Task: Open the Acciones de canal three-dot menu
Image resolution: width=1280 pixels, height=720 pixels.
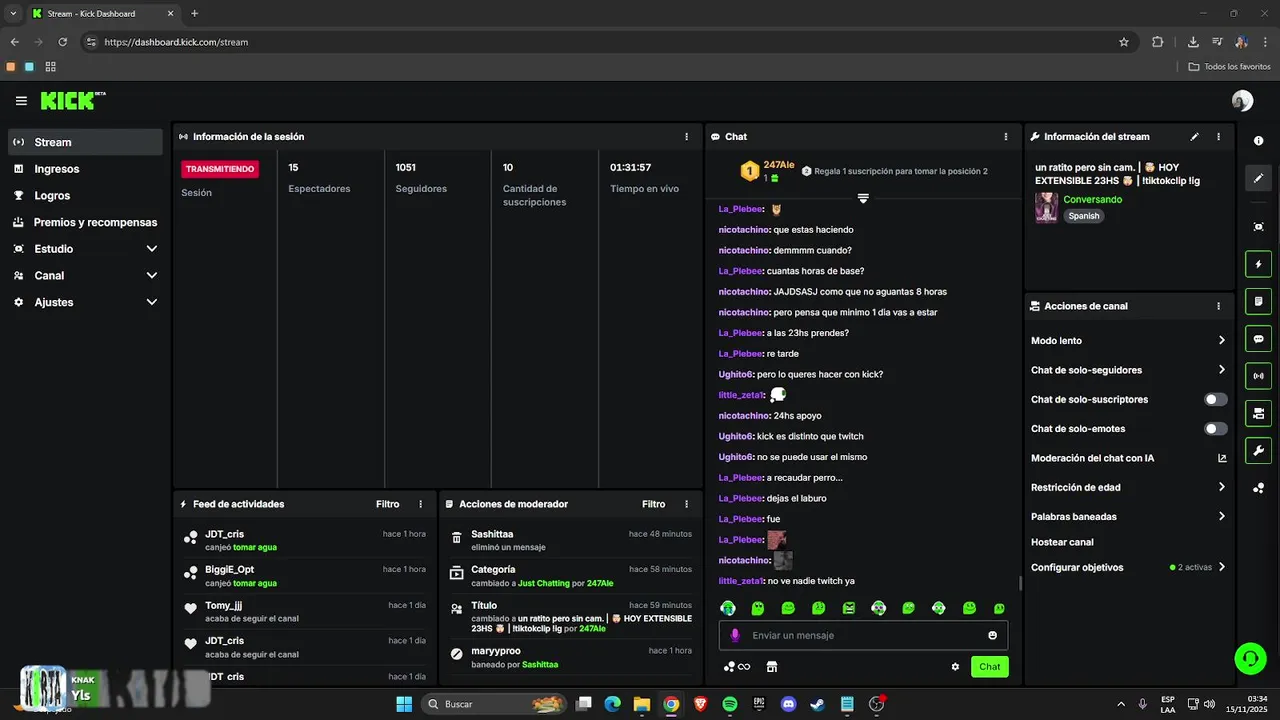Action: (1218, 307)
